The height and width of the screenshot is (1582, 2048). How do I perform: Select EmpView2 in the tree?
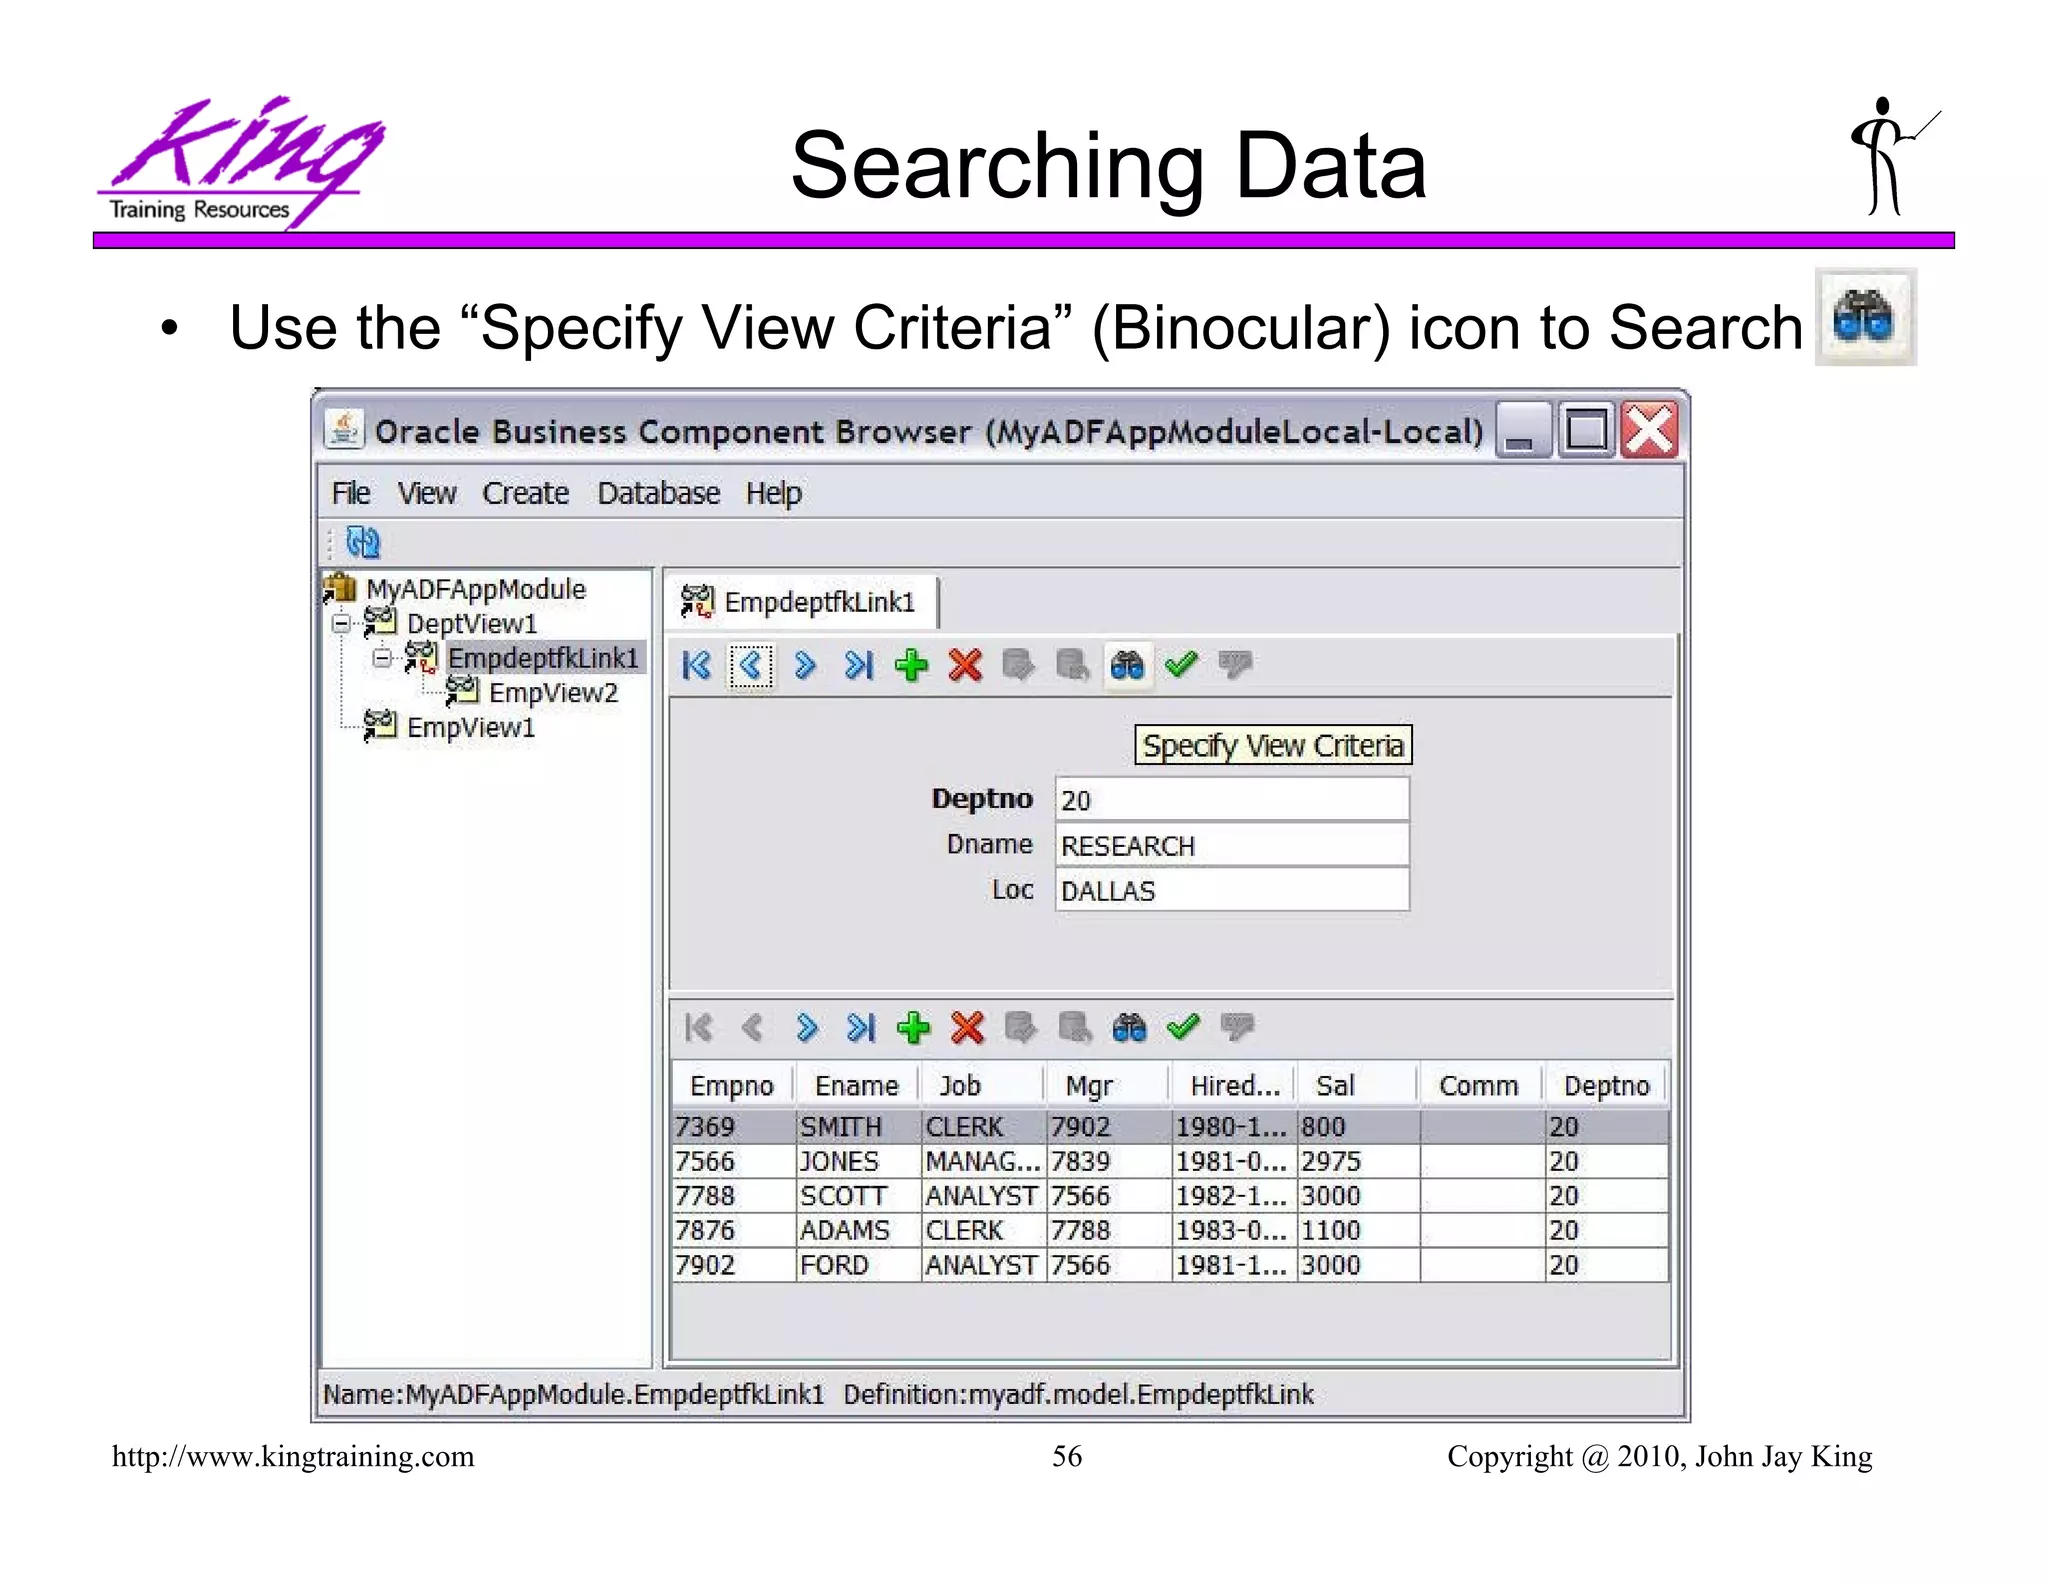point(553,693)
